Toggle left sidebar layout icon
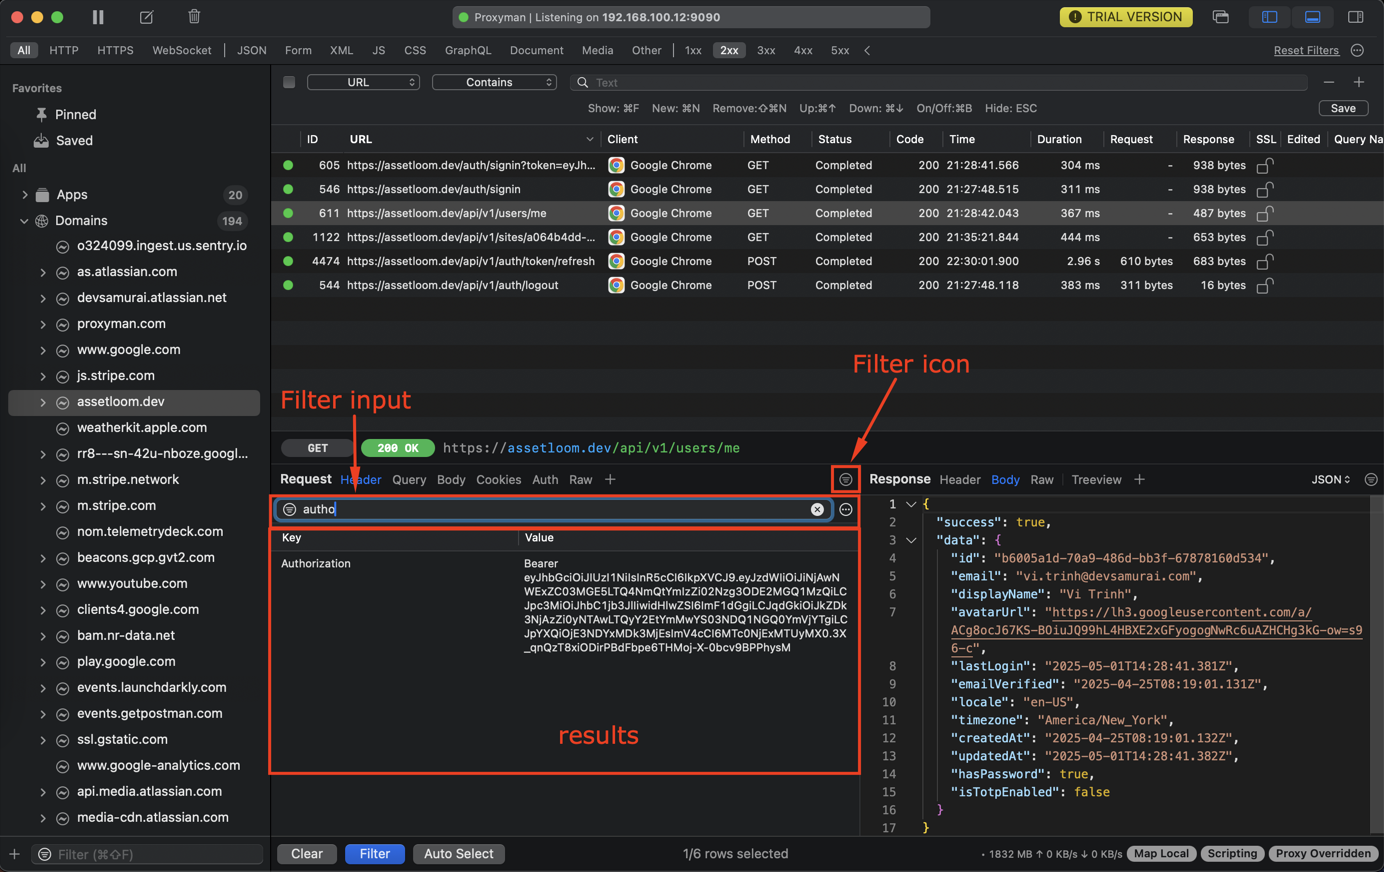This screenshot has height=872, width=1384. point(1269,17)
